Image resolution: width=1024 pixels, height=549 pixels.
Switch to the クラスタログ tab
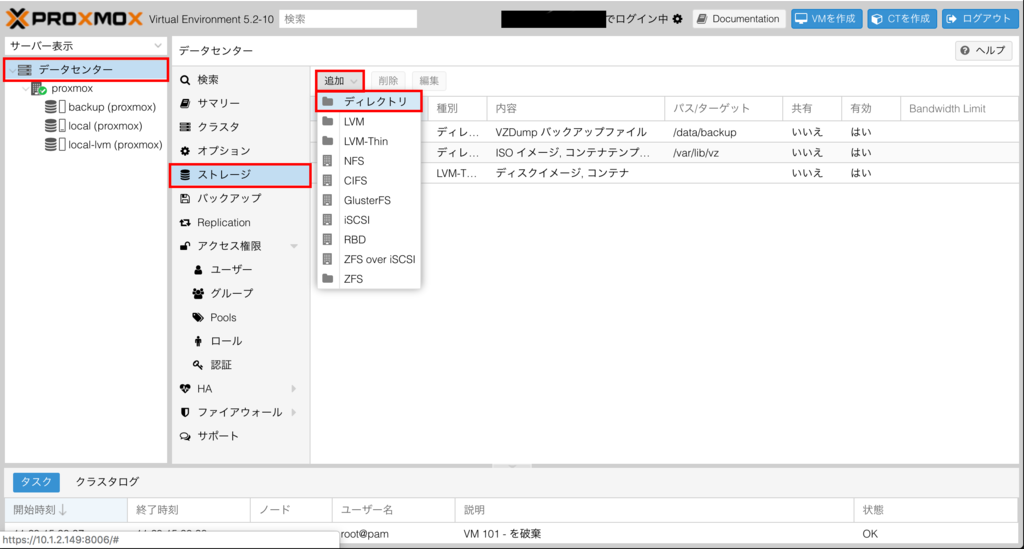click(107, 482)
